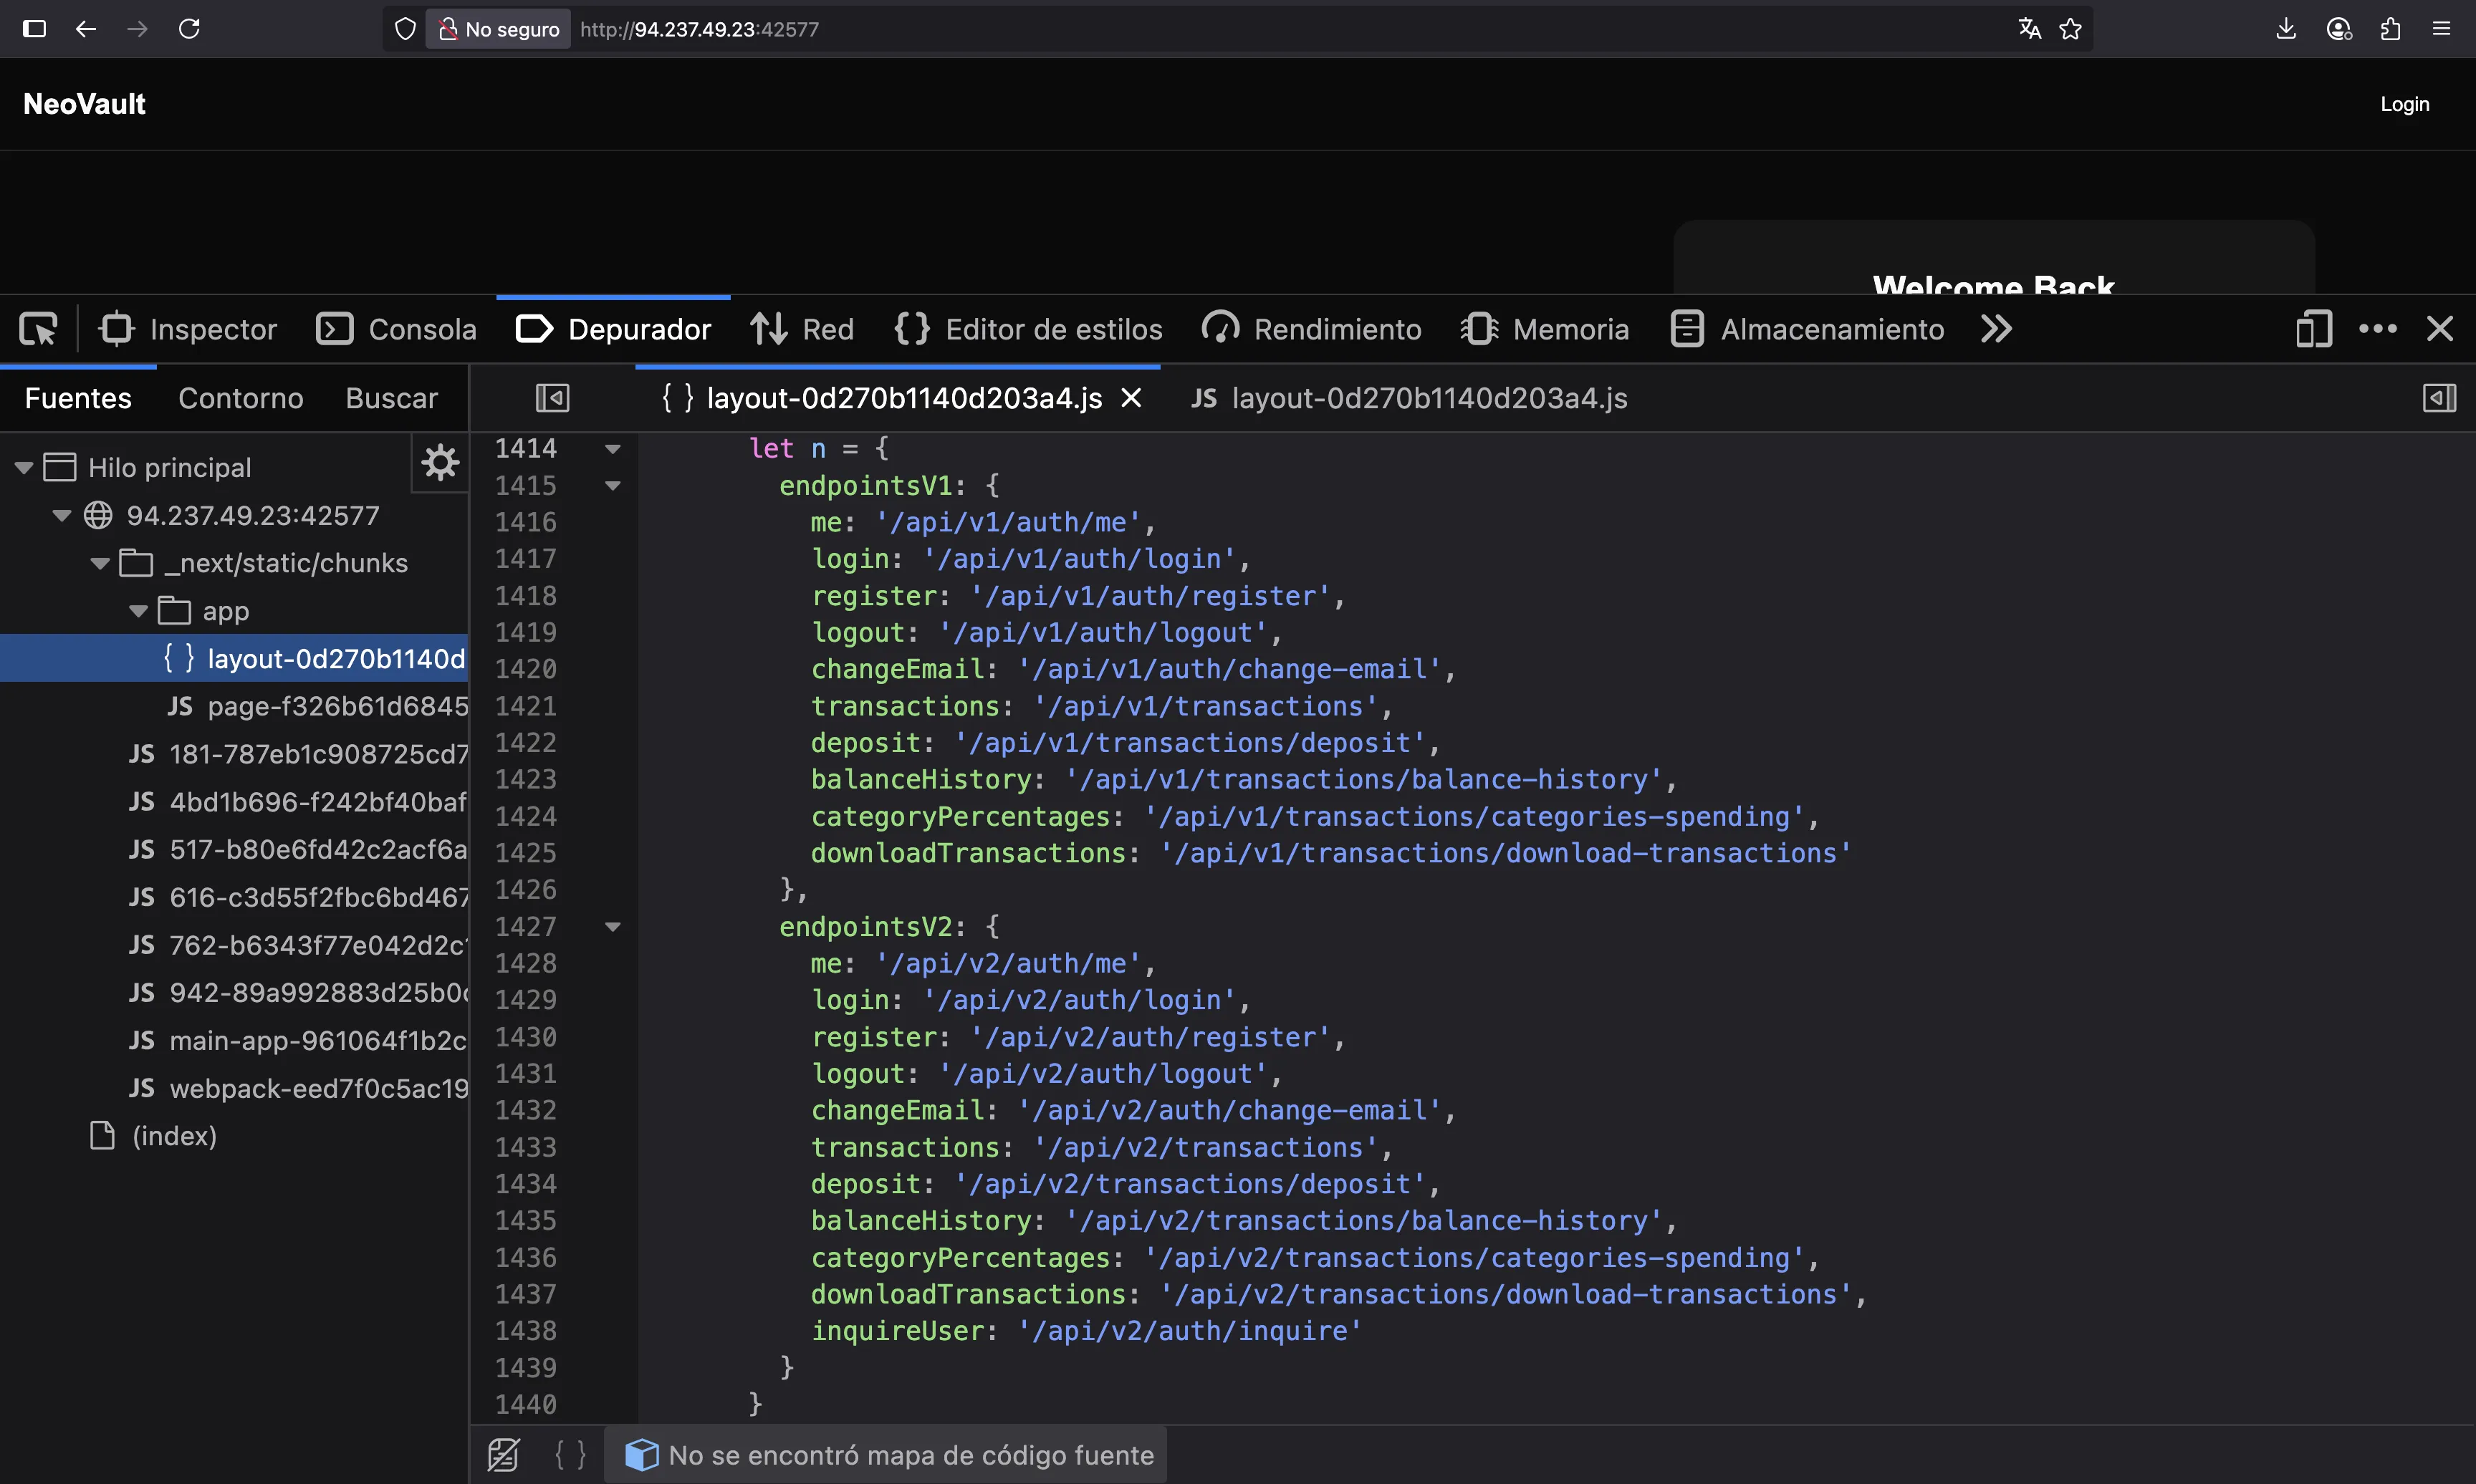Open the 616-c3d55f2fbc6bd467 script

pos(298,897)
